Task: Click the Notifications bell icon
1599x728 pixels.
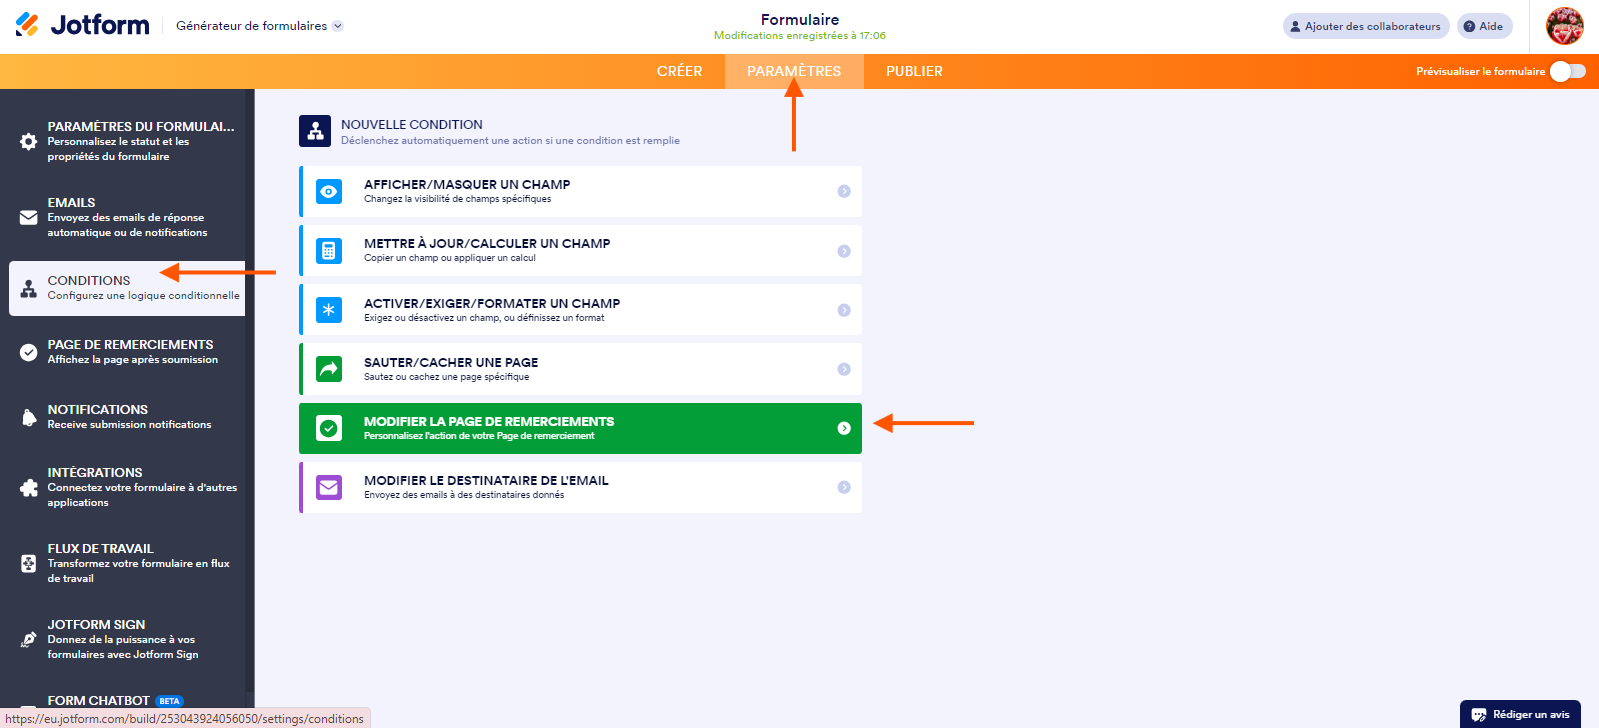Action: coord(29,417)
